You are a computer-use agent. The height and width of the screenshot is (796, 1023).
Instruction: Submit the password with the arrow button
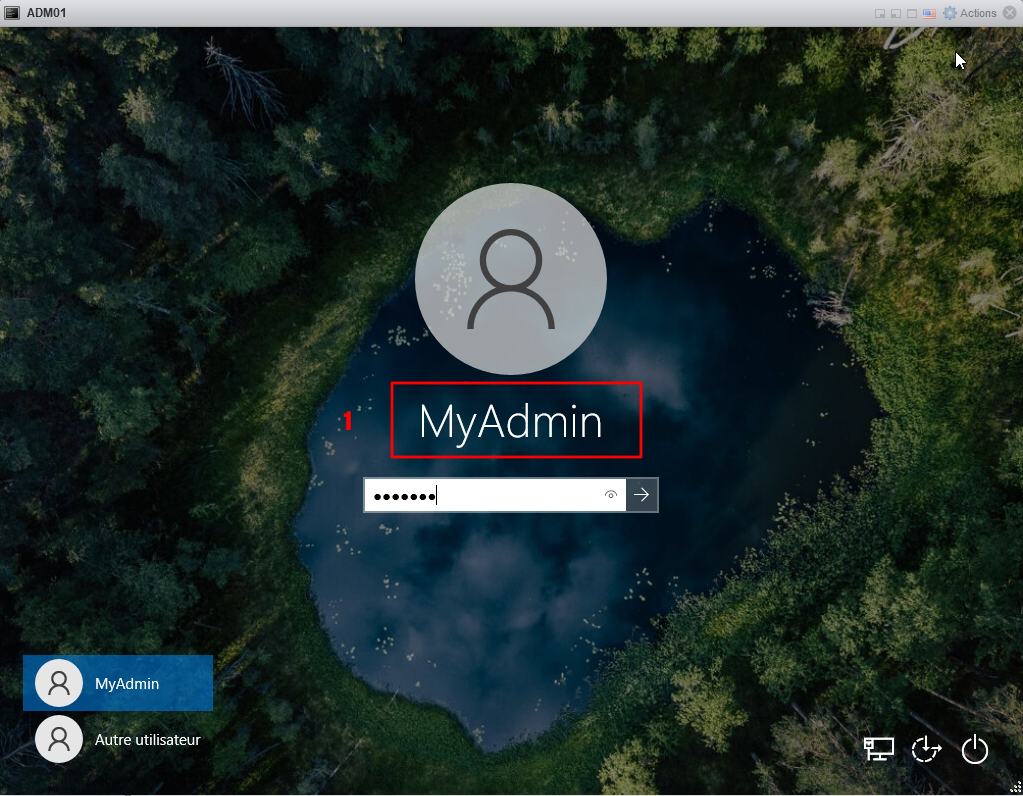click(642, 495)
